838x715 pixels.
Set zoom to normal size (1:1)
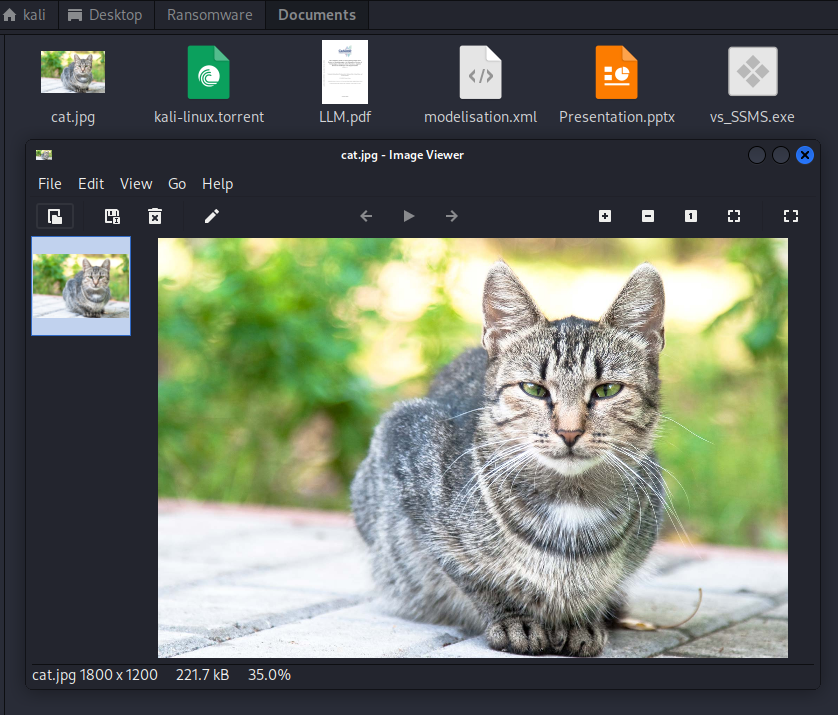coord(691,216)
